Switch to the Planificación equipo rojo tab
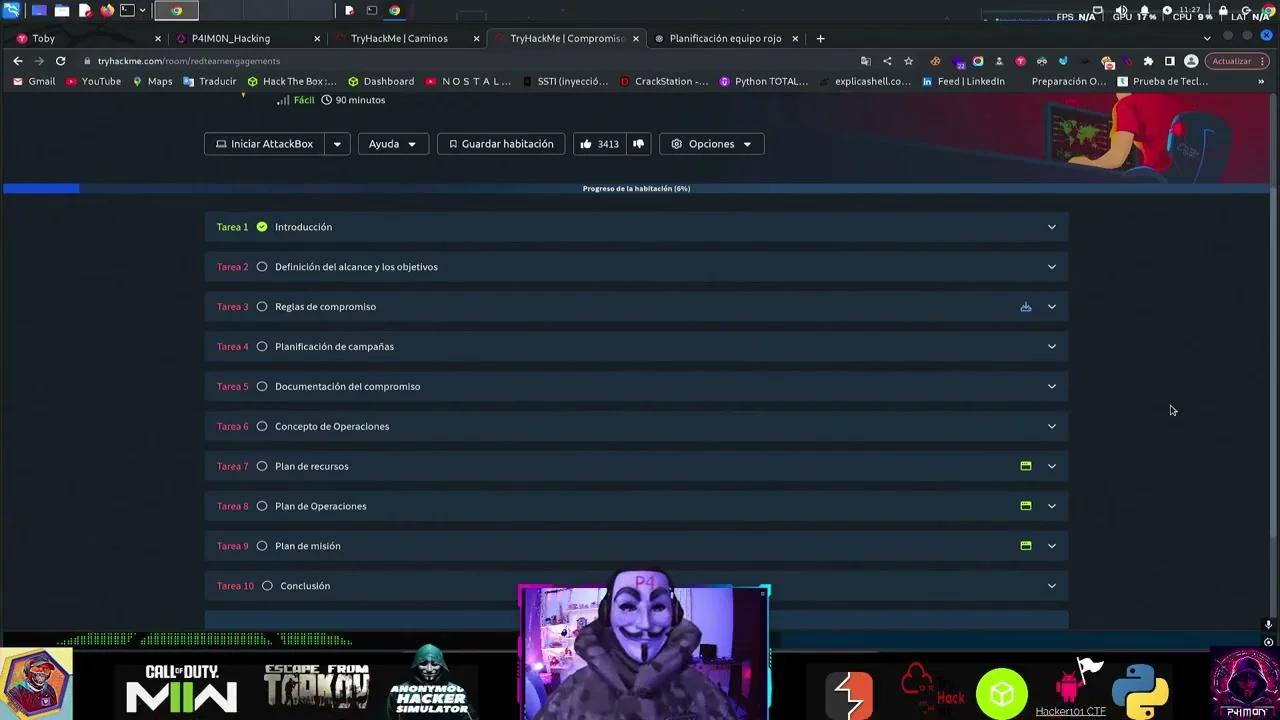Image resolution: width=1280 pixels, height=720 pixels. click(725, 38)
